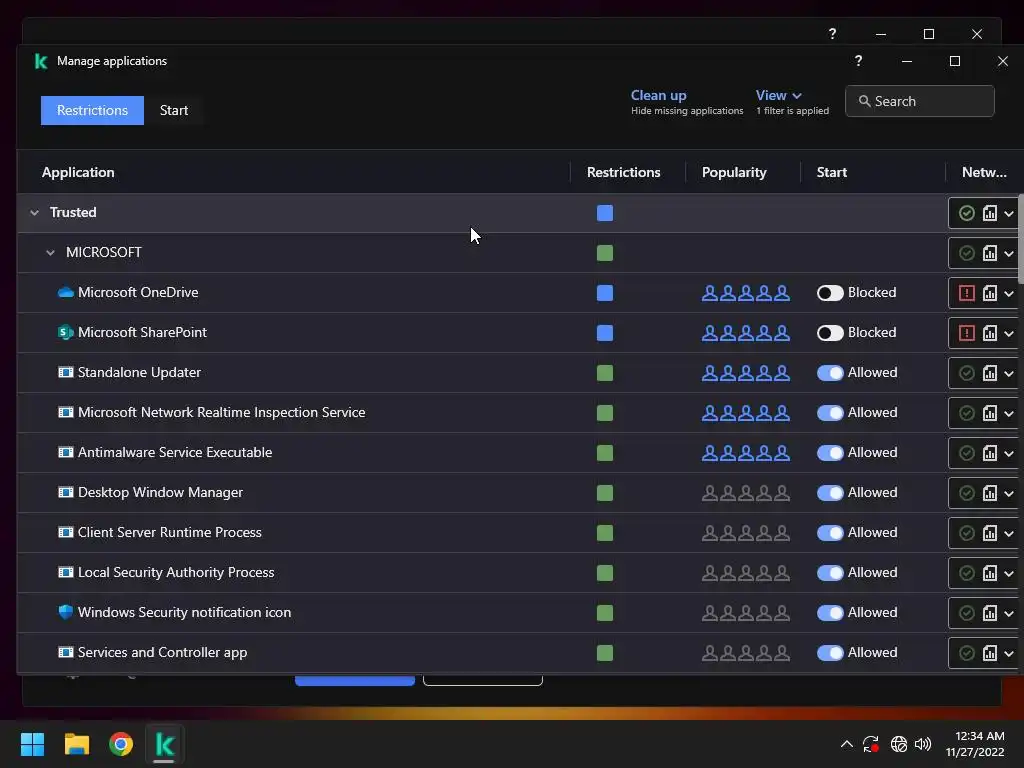Click the vertical scrollbar of application list
The width and height of the screenshot is (1024, 768).
click(x=1021, y=239)
